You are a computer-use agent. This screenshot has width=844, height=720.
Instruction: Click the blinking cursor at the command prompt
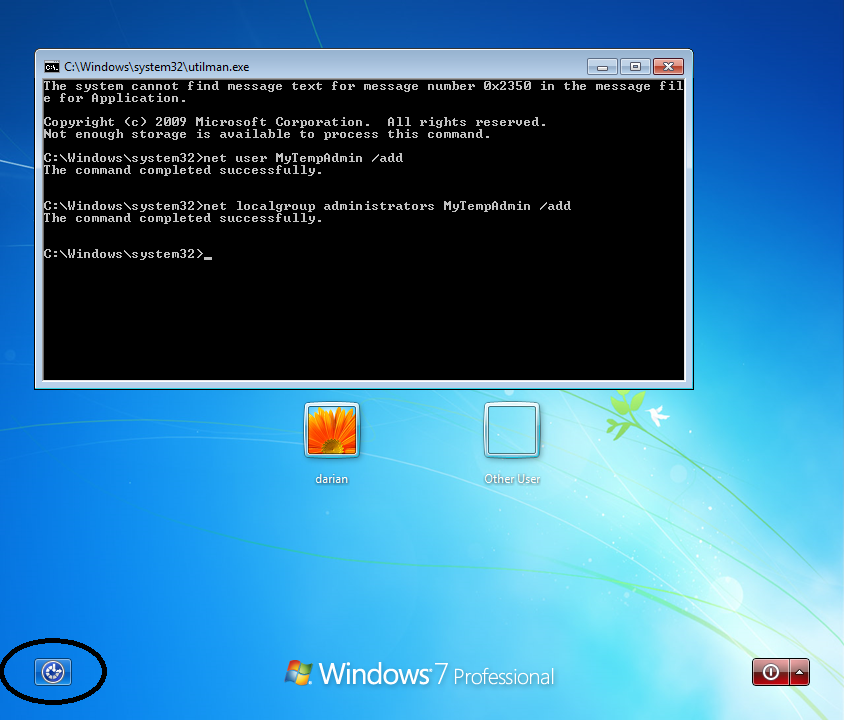click(x=208, y=257)
